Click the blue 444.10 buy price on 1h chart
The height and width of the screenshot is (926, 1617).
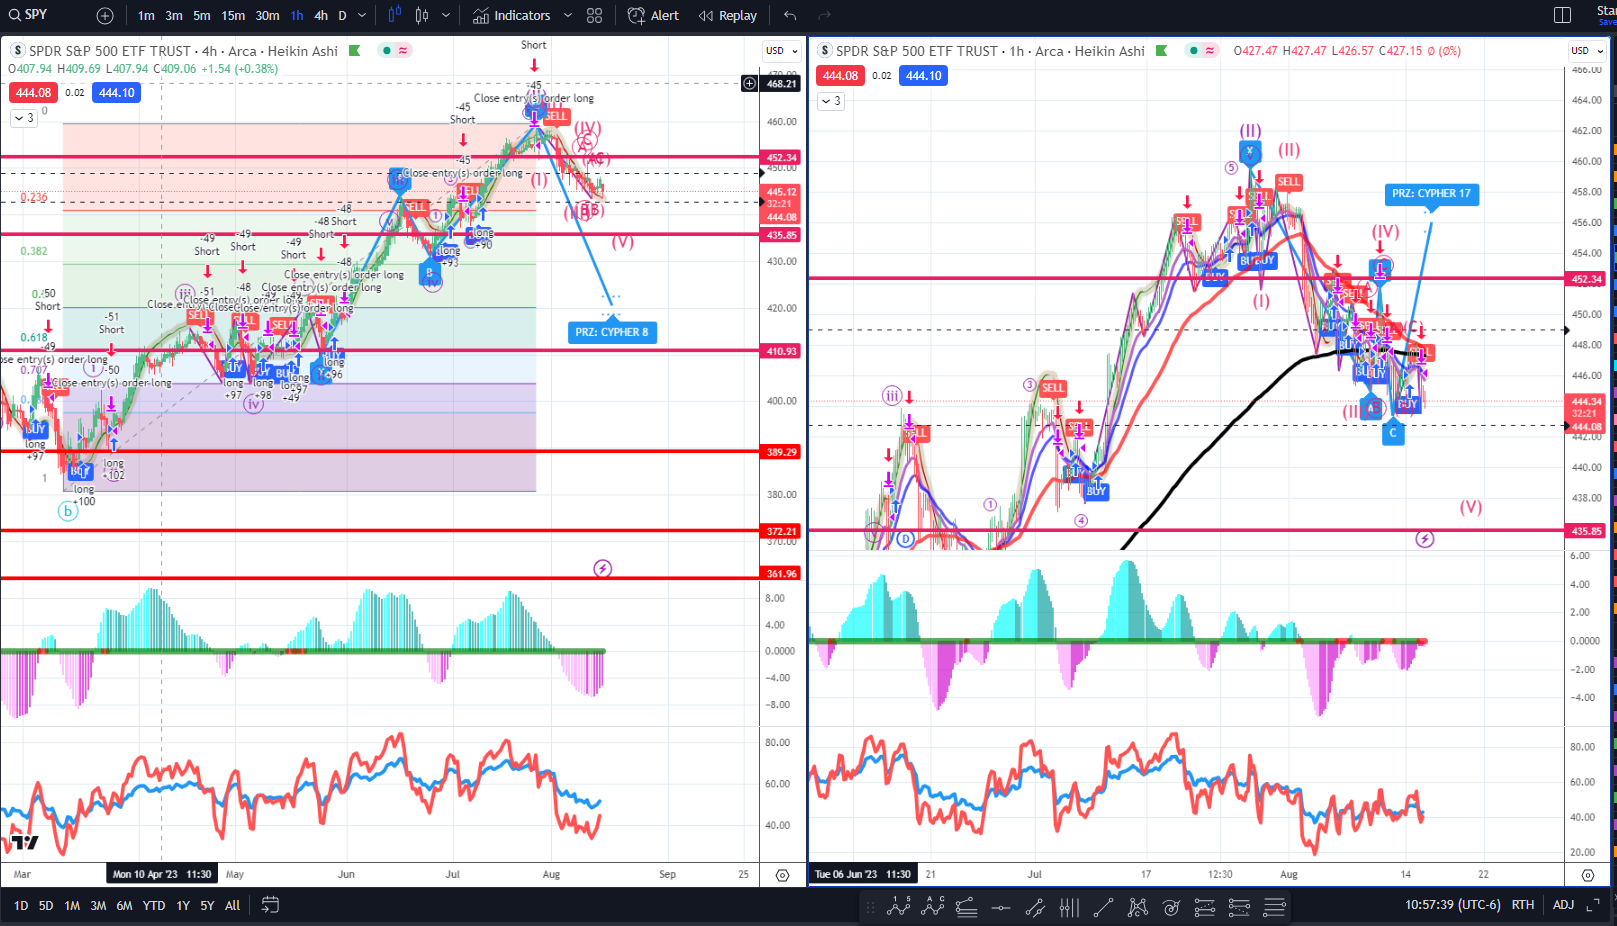(x=924, y=76)
